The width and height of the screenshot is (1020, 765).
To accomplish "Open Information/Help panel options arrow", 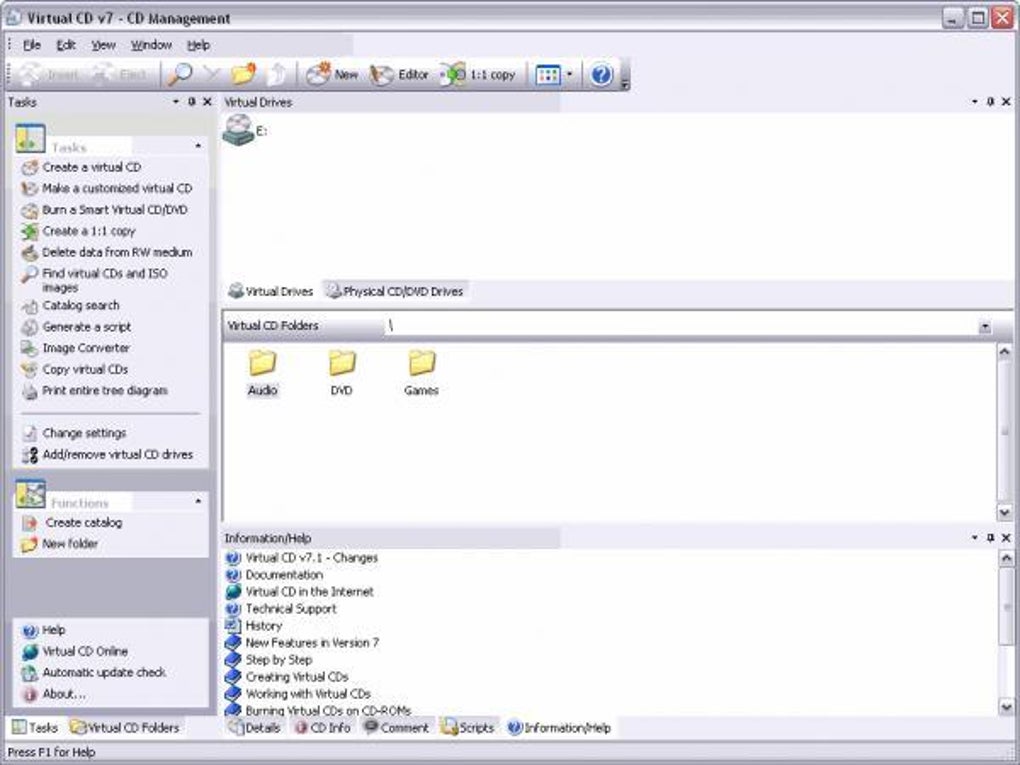I will (x=974, y=537).
